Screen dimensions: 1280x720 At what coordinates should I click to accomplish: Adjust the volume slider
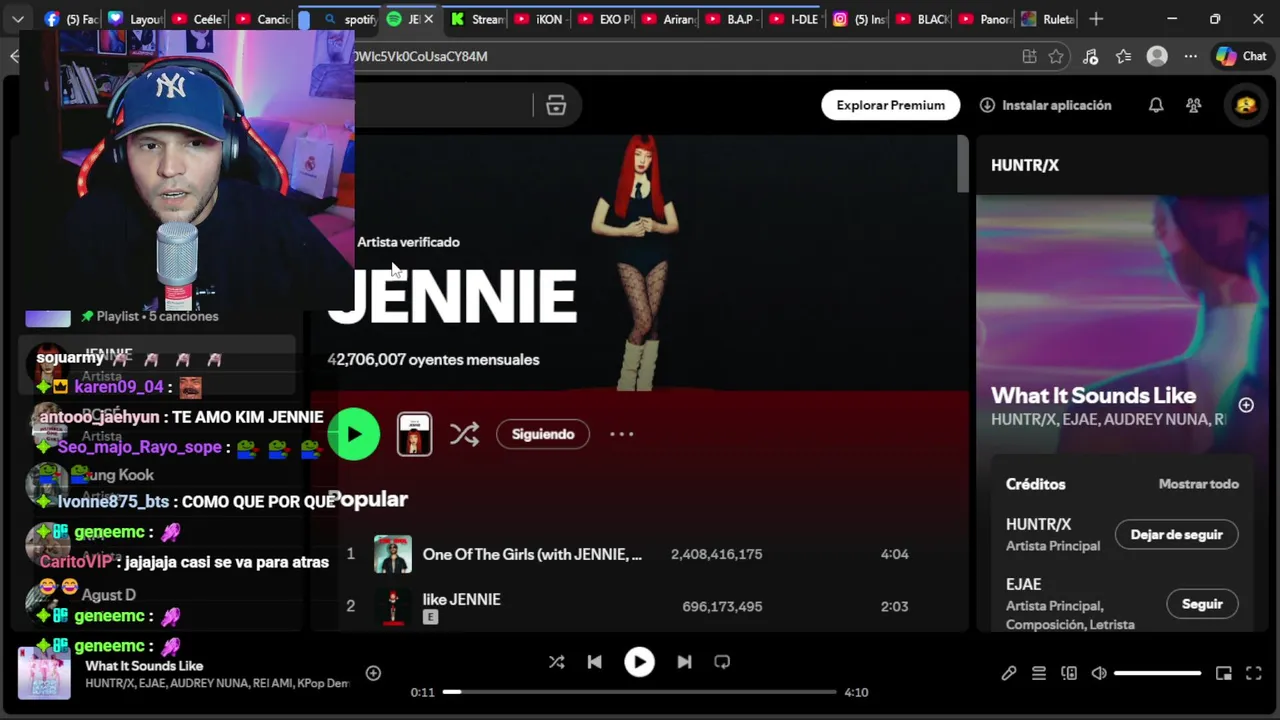[1157, 674]
